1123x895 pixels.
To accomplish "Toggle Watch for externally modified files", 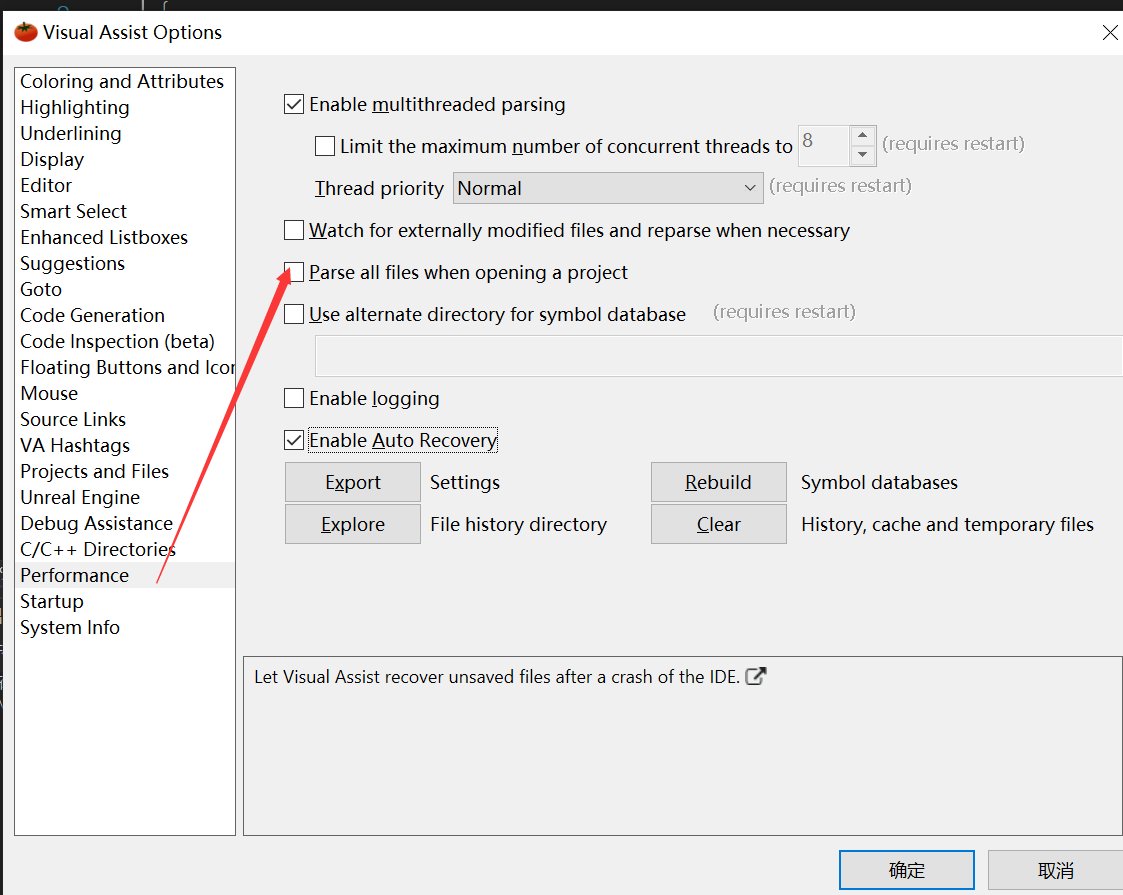I will tap(294, 230).
